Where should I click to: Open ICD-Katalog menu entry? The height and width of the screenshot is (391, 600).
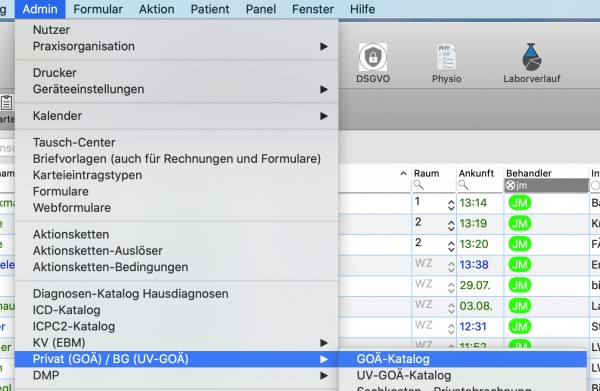(x=176, y=310)
